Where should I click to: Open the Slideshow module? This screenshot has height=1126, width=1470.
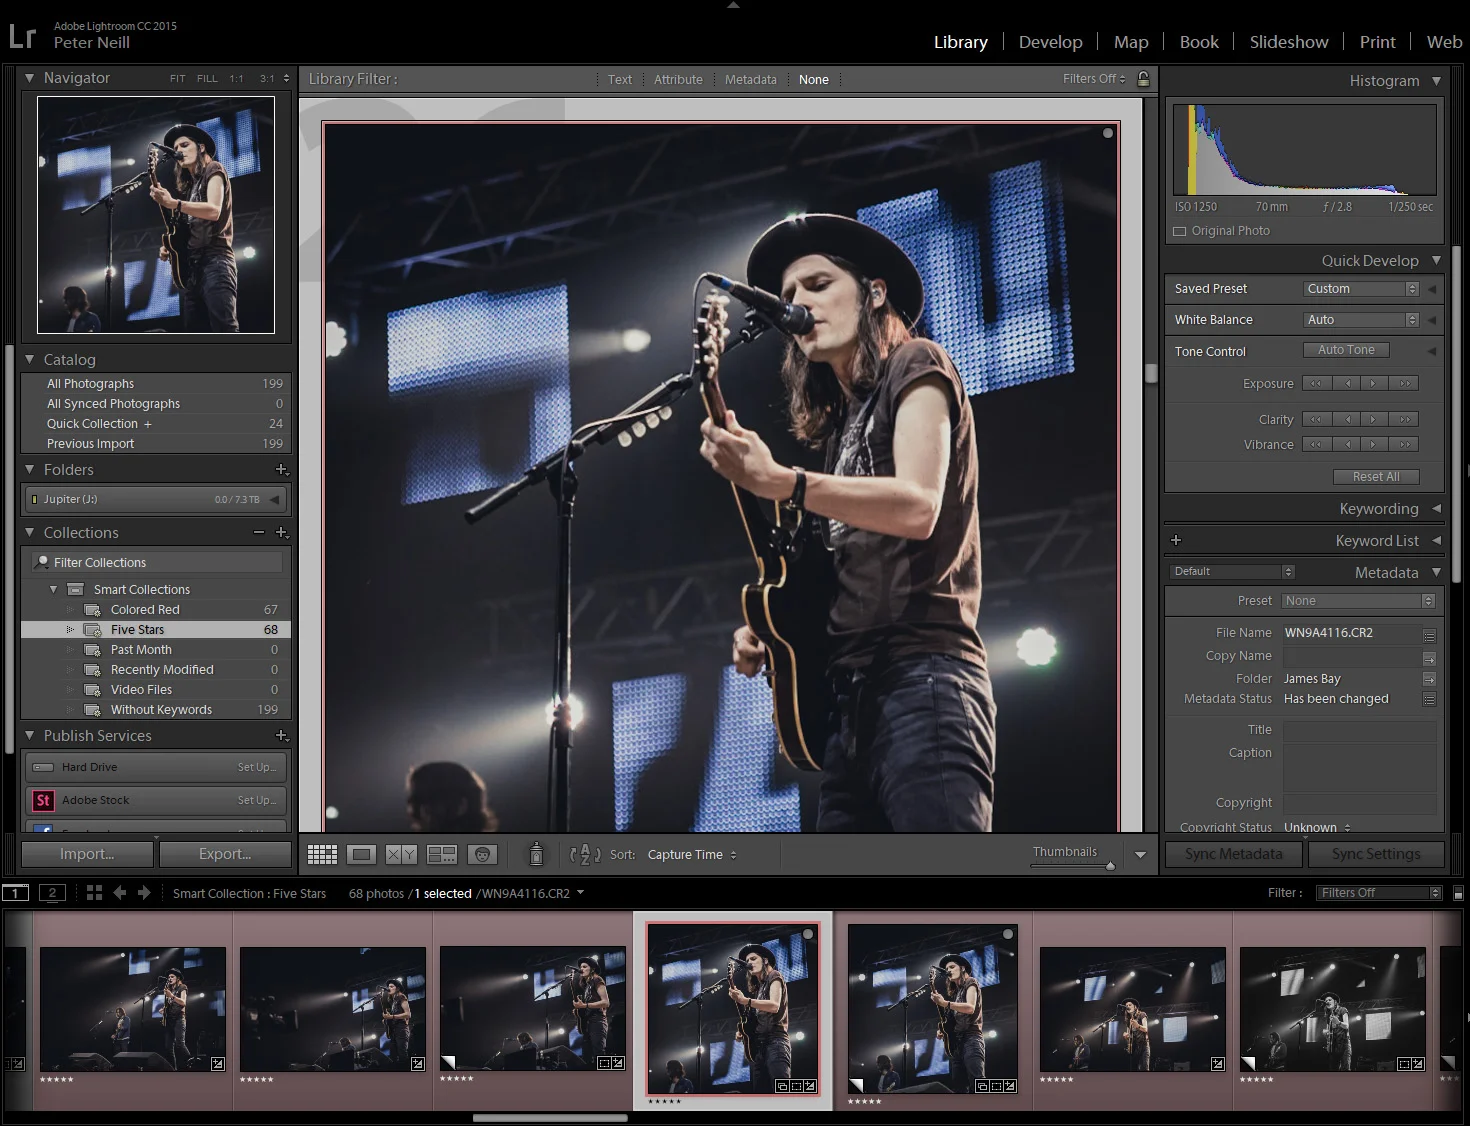pos(1289,42)
